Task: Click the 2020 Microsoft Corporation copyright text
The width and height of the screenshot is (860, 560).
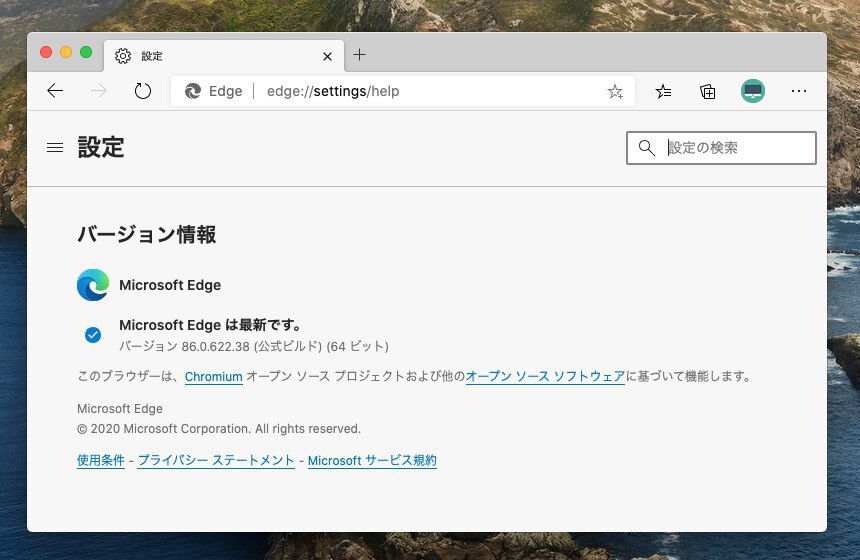Action: coord(219,428)
